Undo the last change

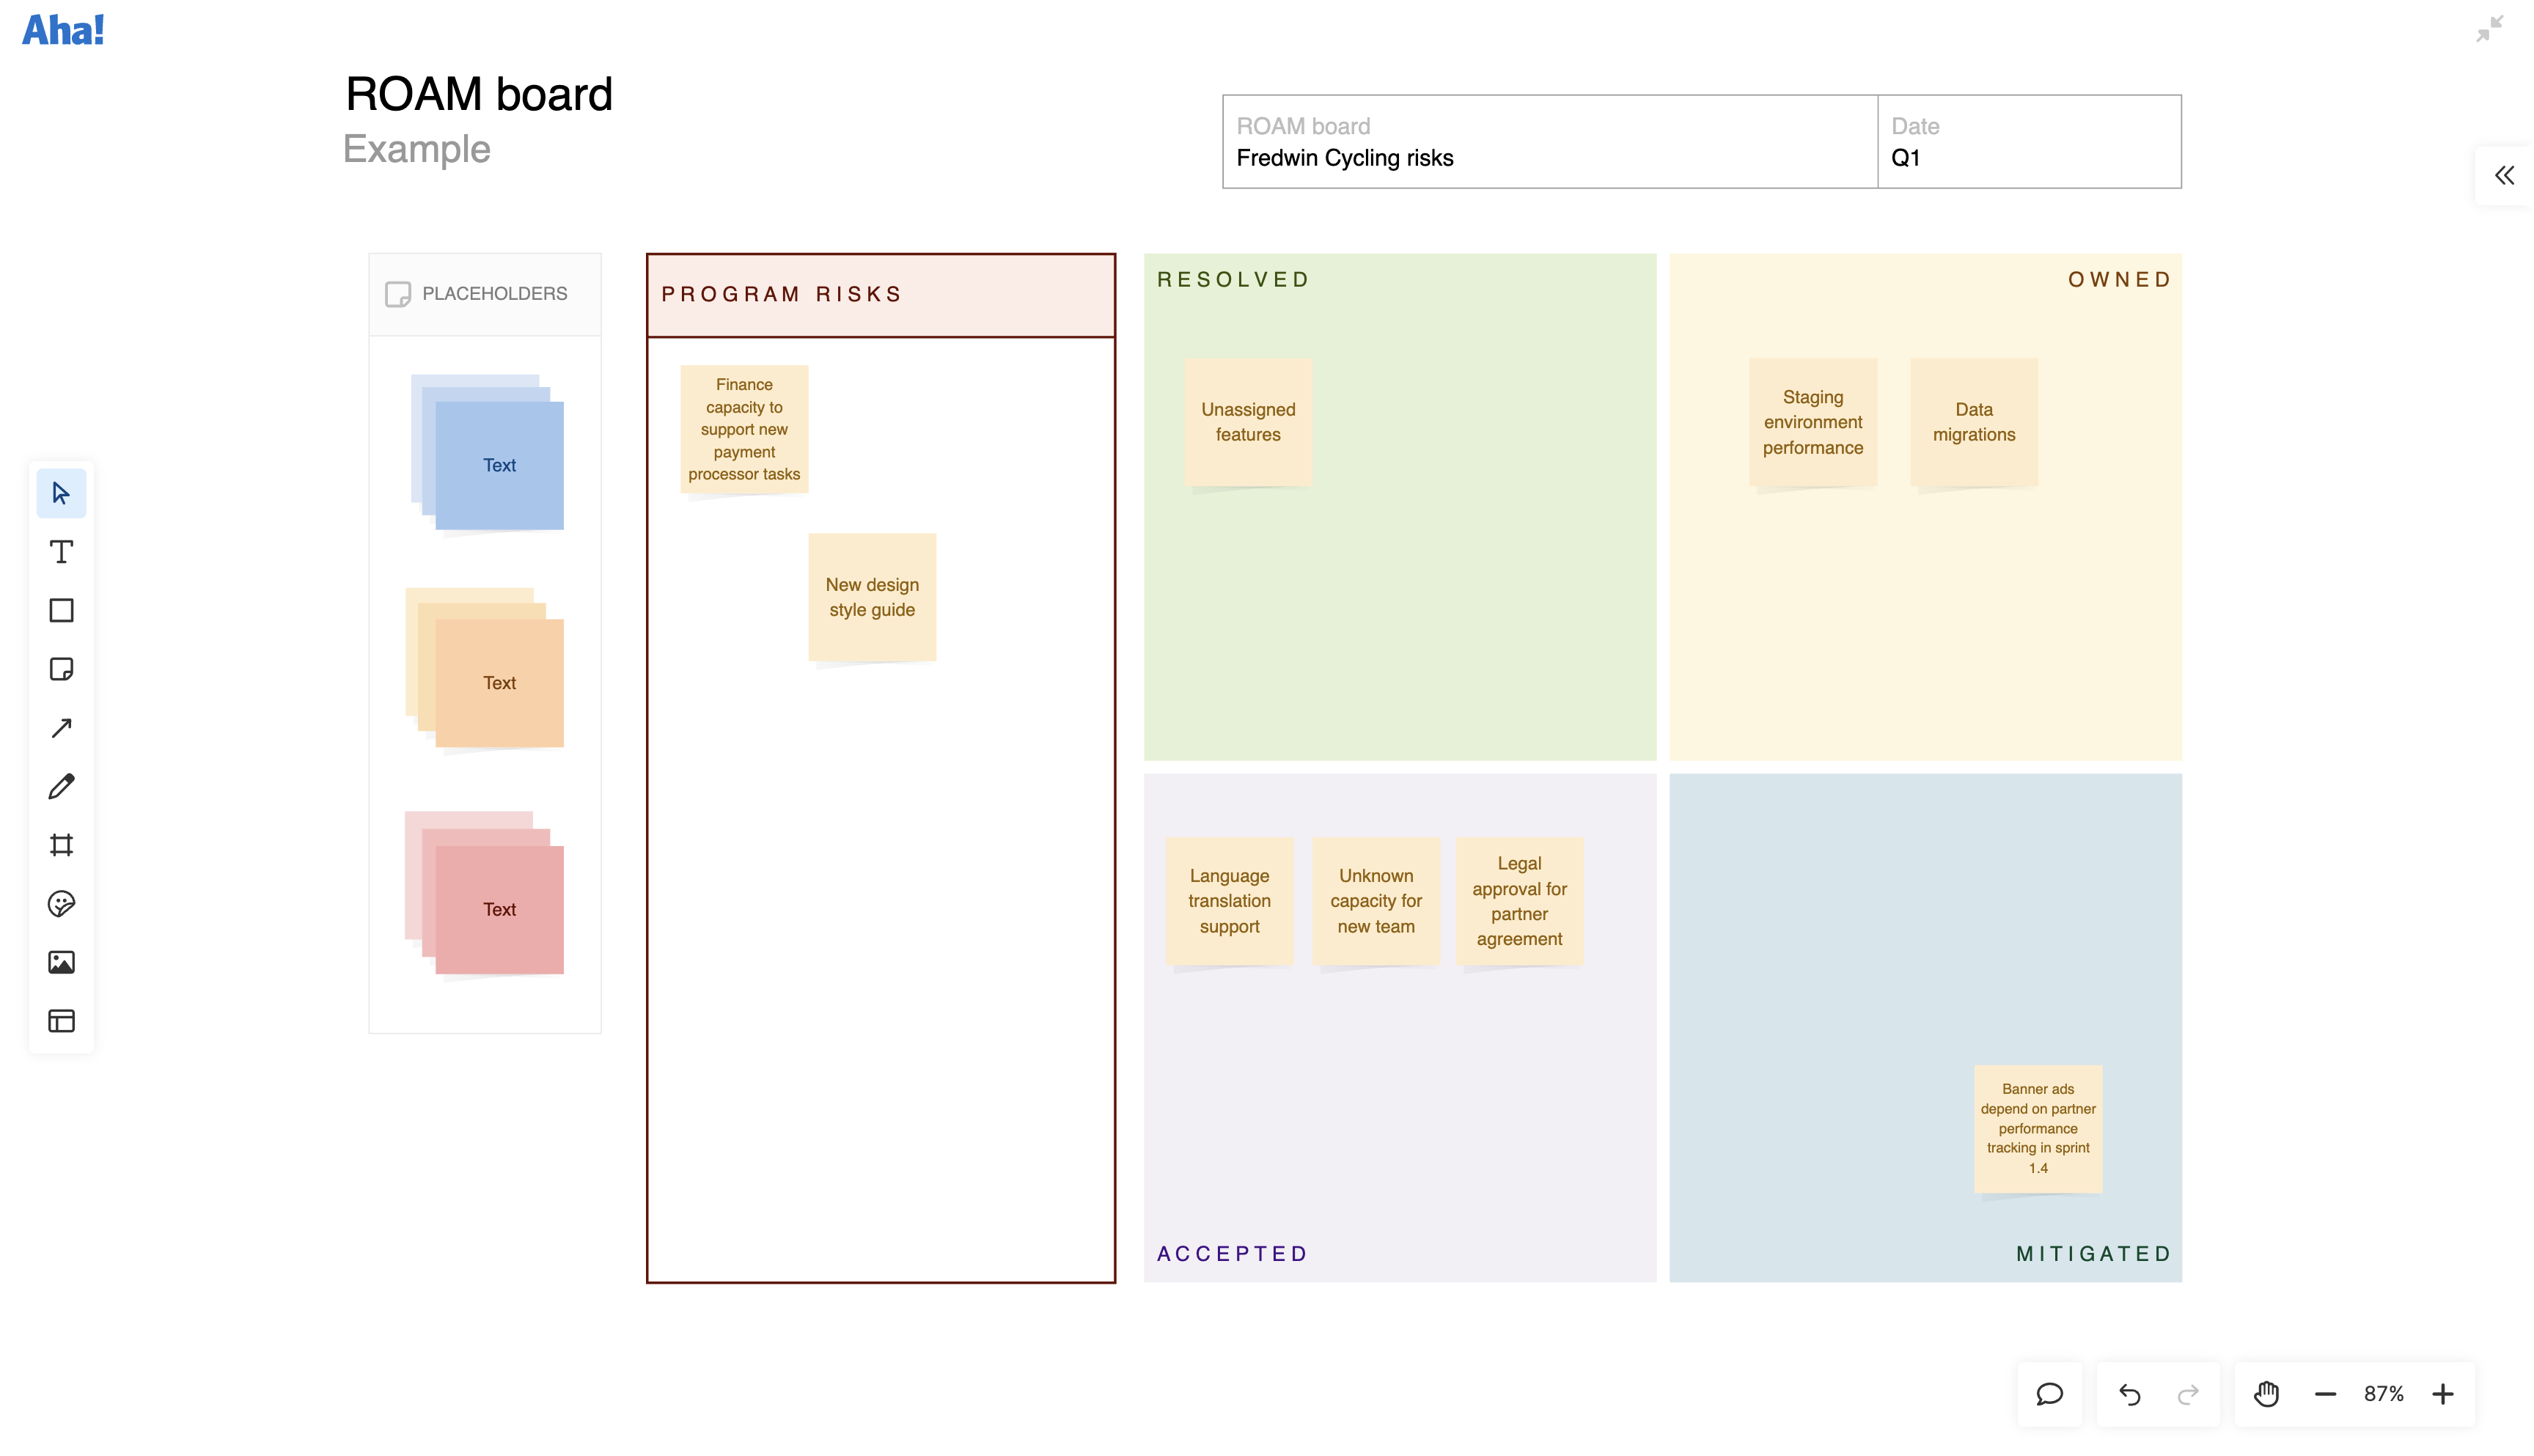[2131, 1393]
